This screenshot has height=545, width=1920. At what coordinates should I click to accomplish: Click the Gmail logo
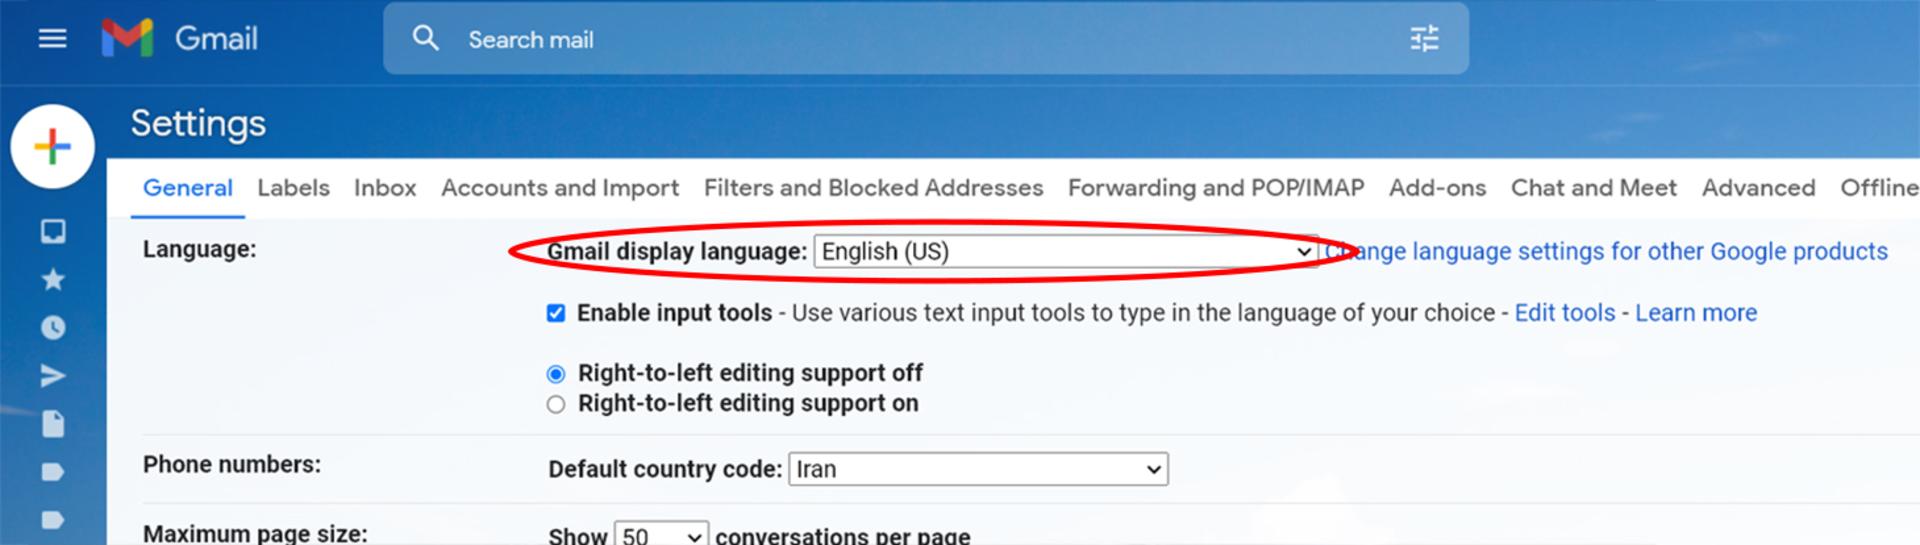180,39
